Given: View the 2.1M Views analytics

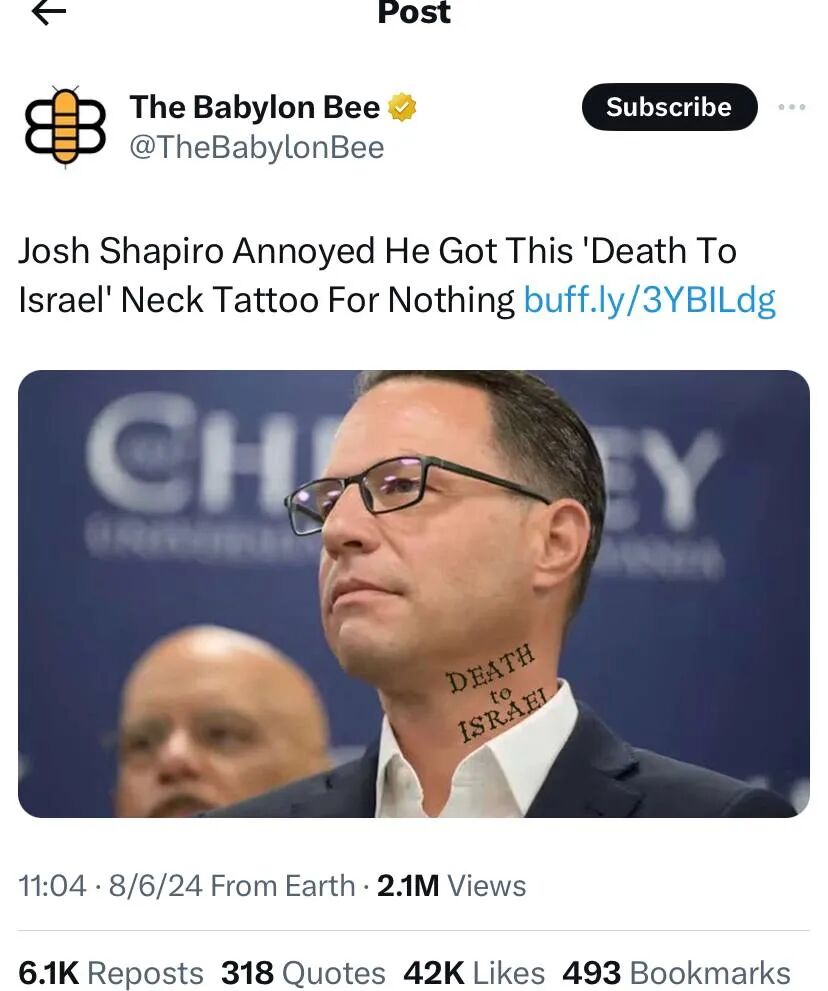Looking at the screenshot, I should tap(451, 885).
